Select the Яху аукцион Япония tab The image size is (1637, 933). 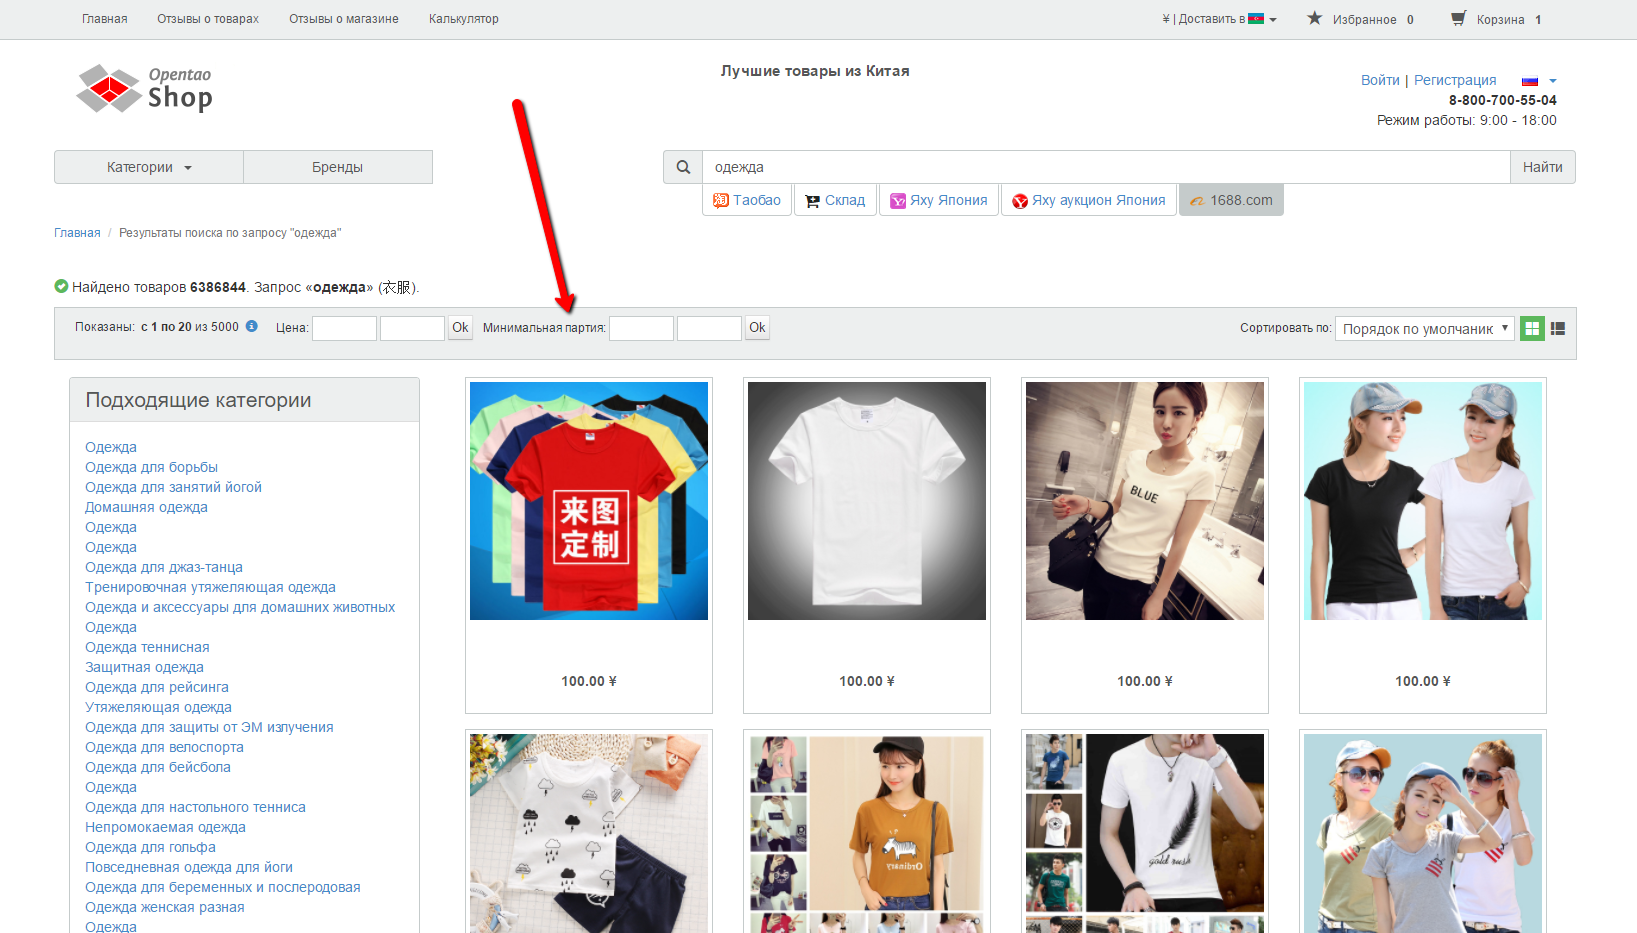coord(1089,200)
